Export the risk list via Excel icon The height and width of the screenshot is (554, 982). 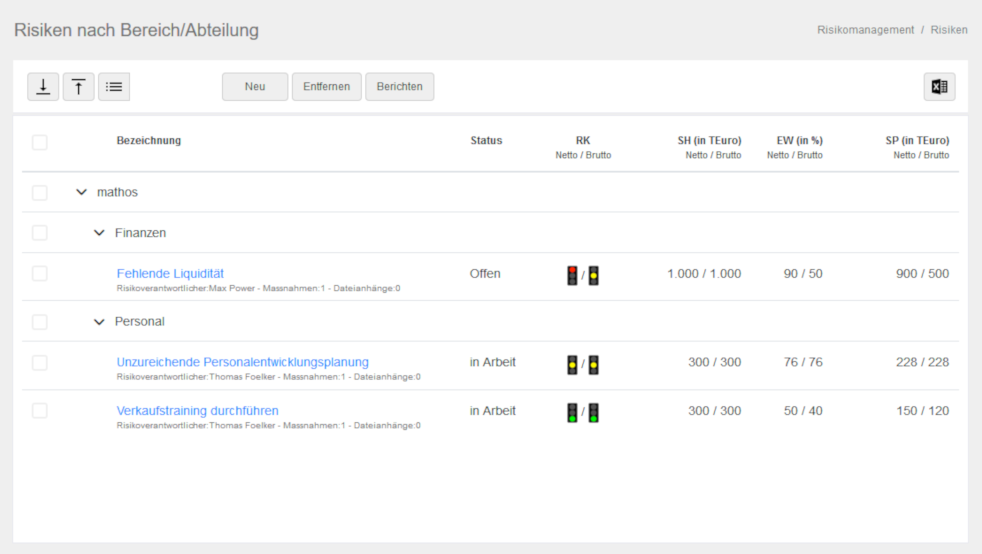click(x=939, y=87)
